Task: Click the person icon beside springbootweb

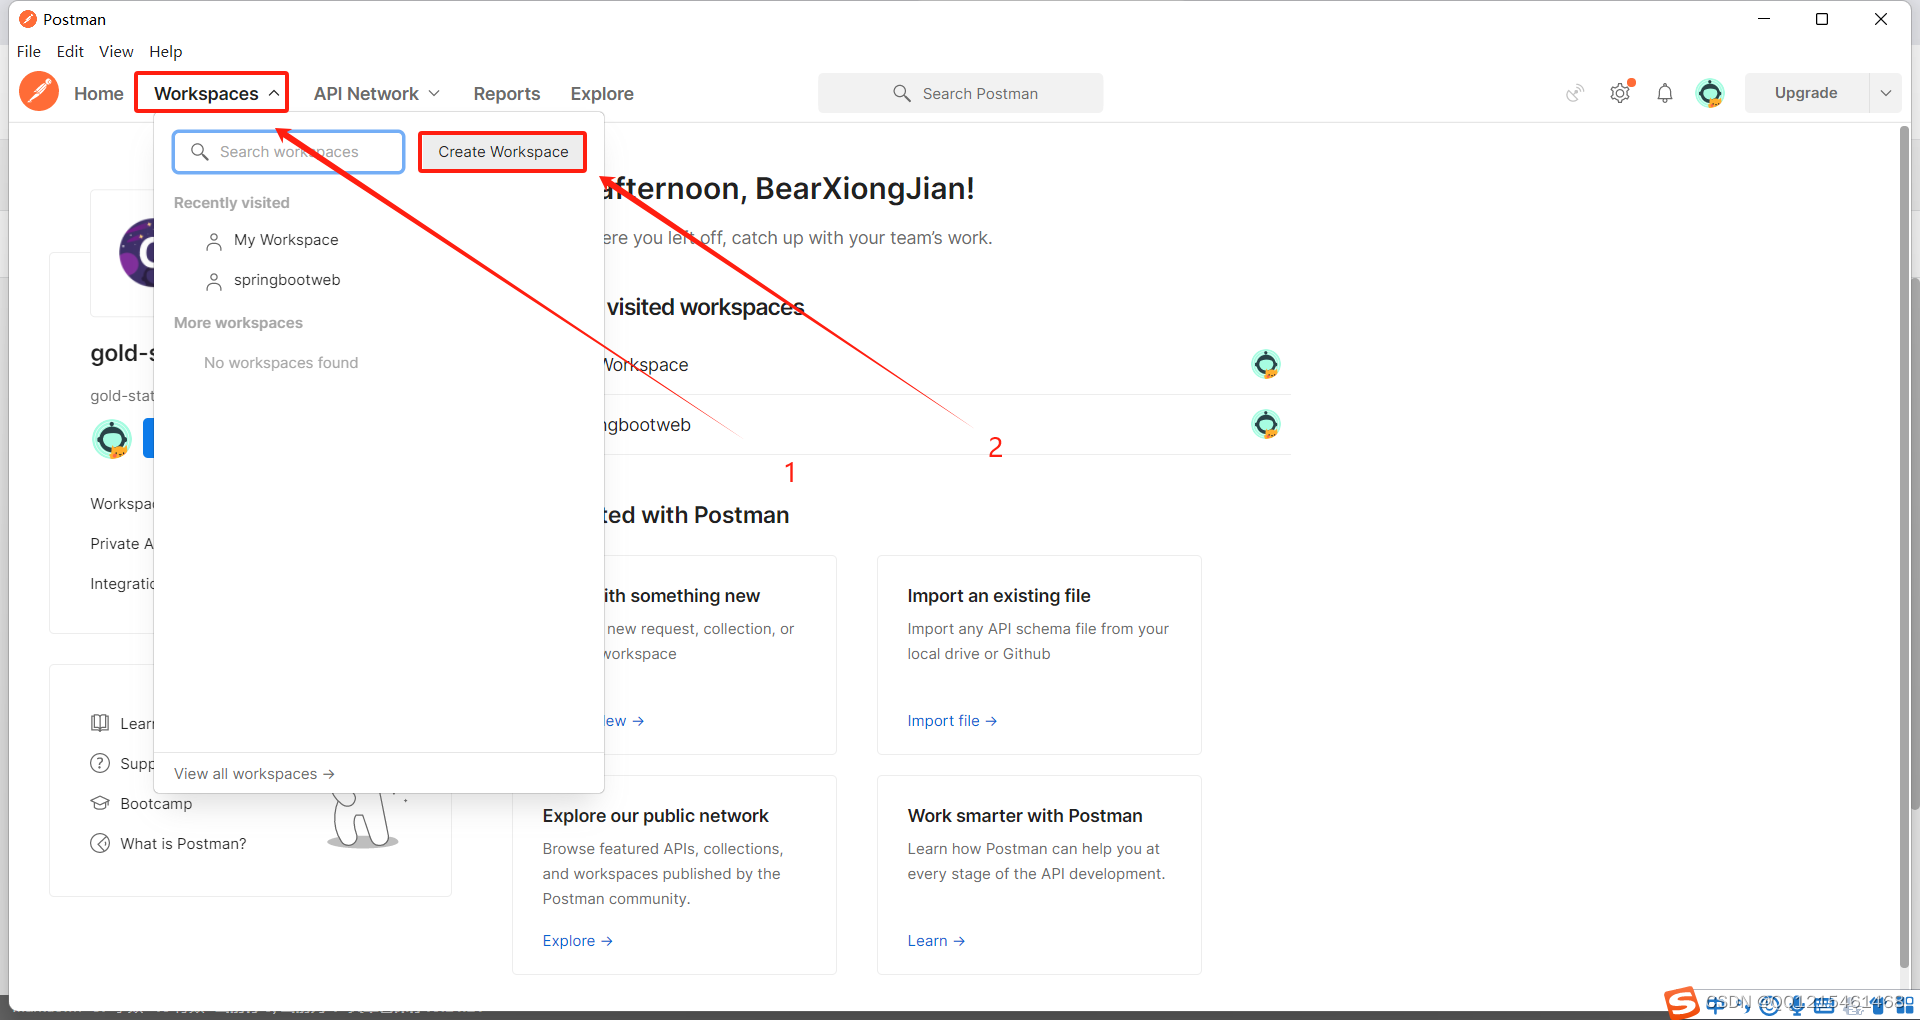Action: point(214,281)
